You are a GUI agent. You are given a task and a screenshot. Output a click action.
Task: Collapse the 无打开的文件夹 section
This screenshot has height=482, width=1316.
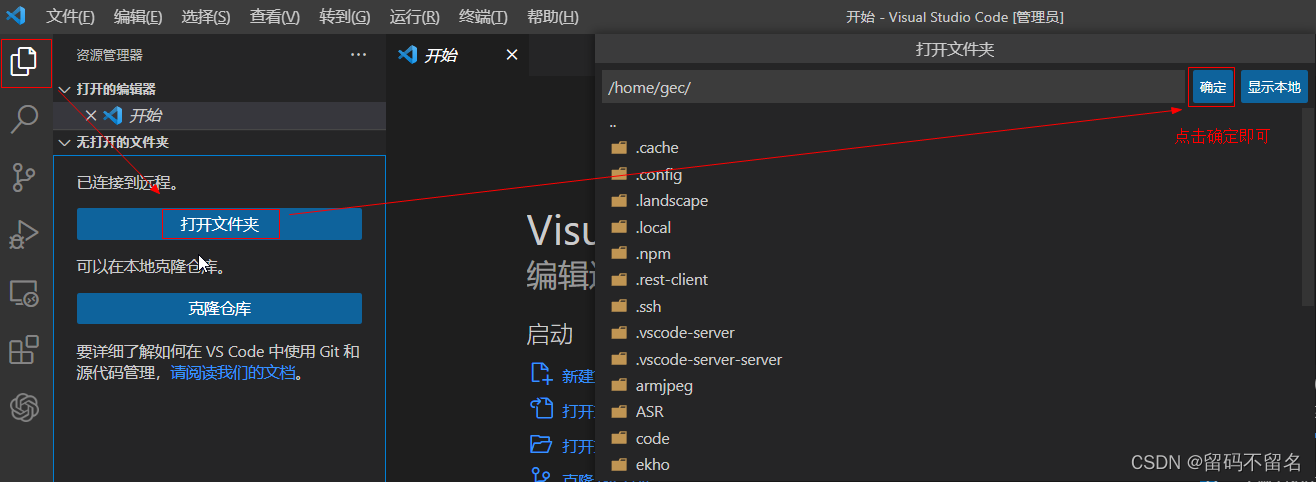tap(65, 142)
